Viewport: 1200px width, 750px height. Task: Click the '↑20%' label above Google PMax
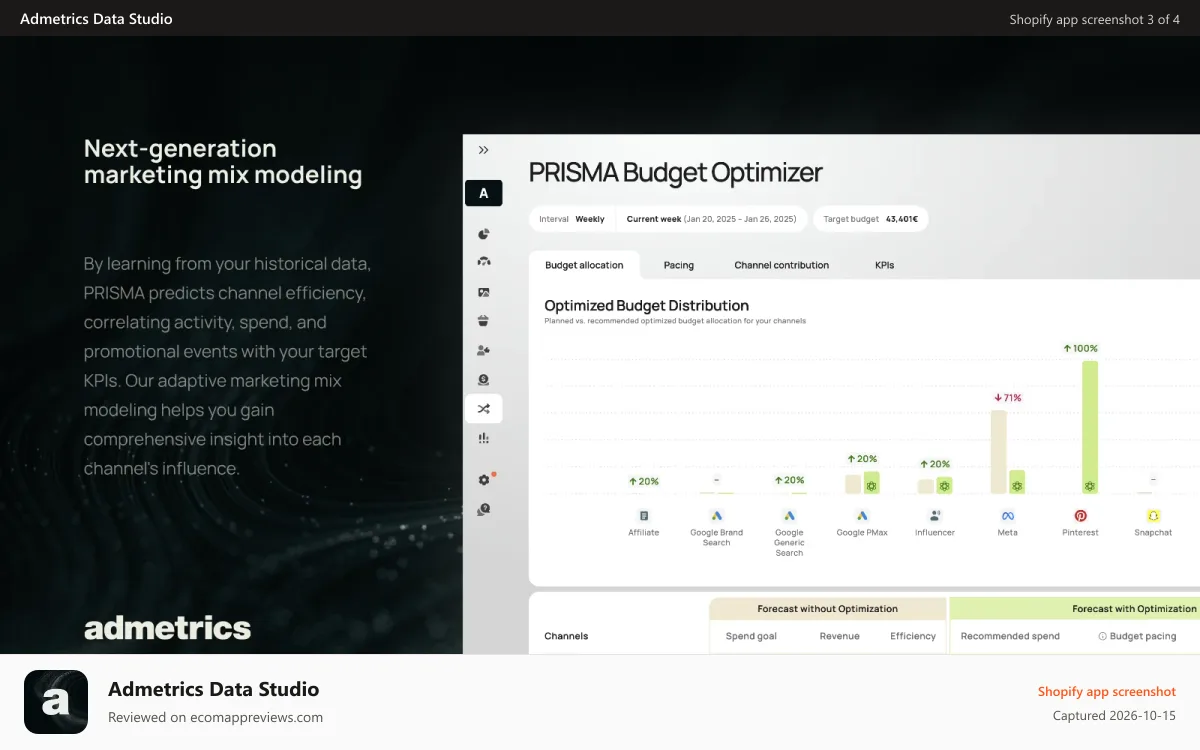862,459
